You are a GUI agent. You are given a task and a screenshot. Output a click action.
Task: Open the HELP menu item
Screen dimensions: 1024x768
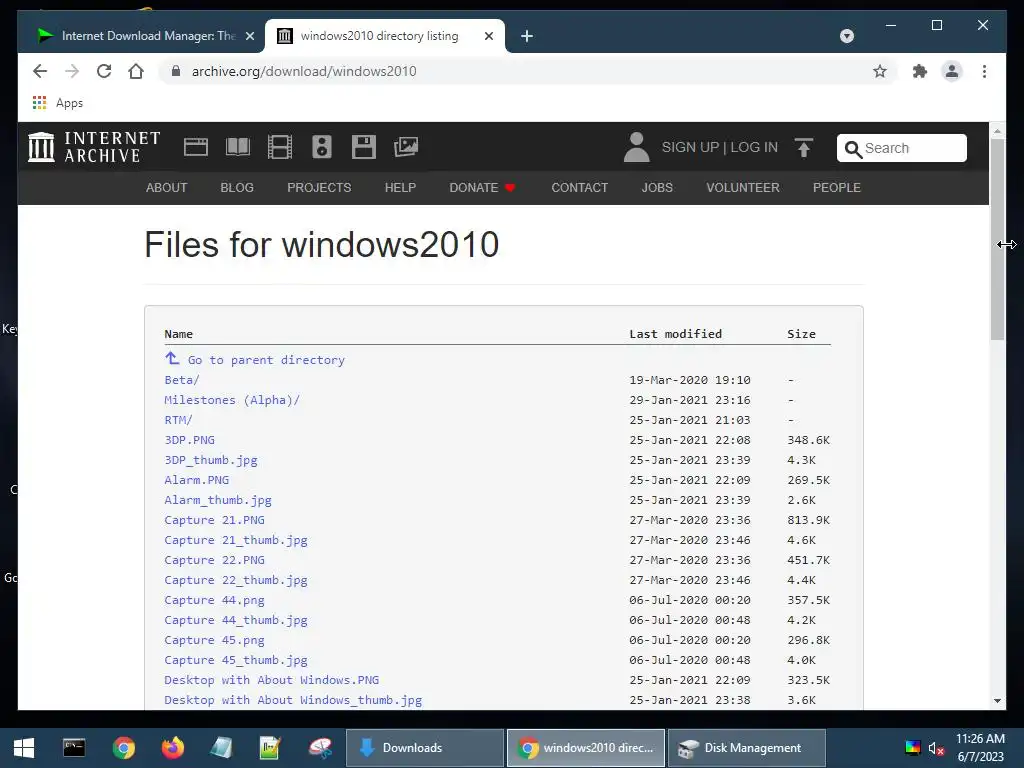coord(400,187)
